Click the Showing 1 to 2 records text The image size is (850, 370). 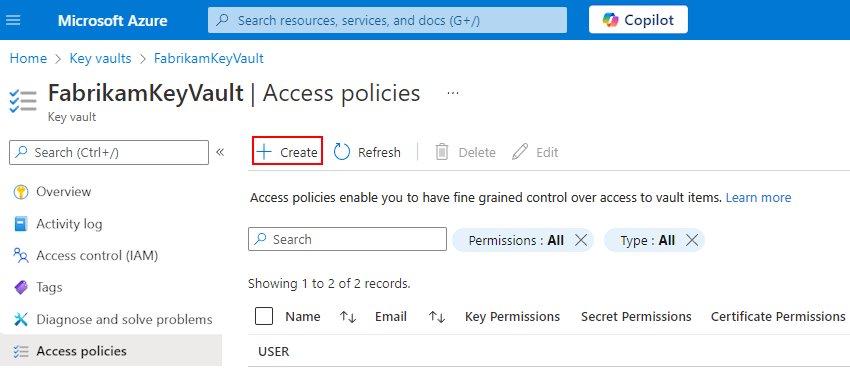[329, 283]
